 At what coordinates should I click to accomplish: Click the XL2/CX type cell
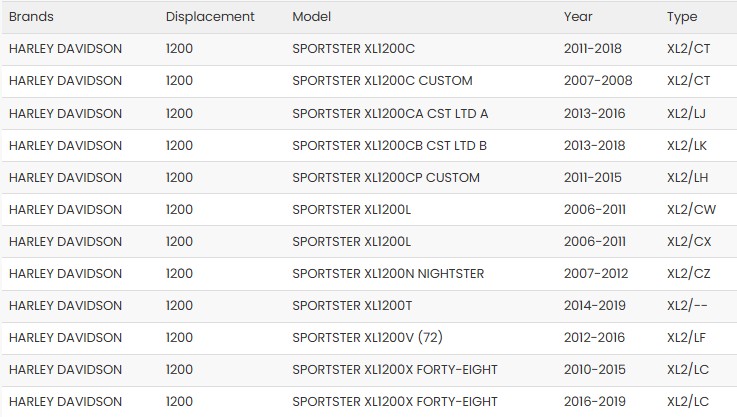click(691, 242)
